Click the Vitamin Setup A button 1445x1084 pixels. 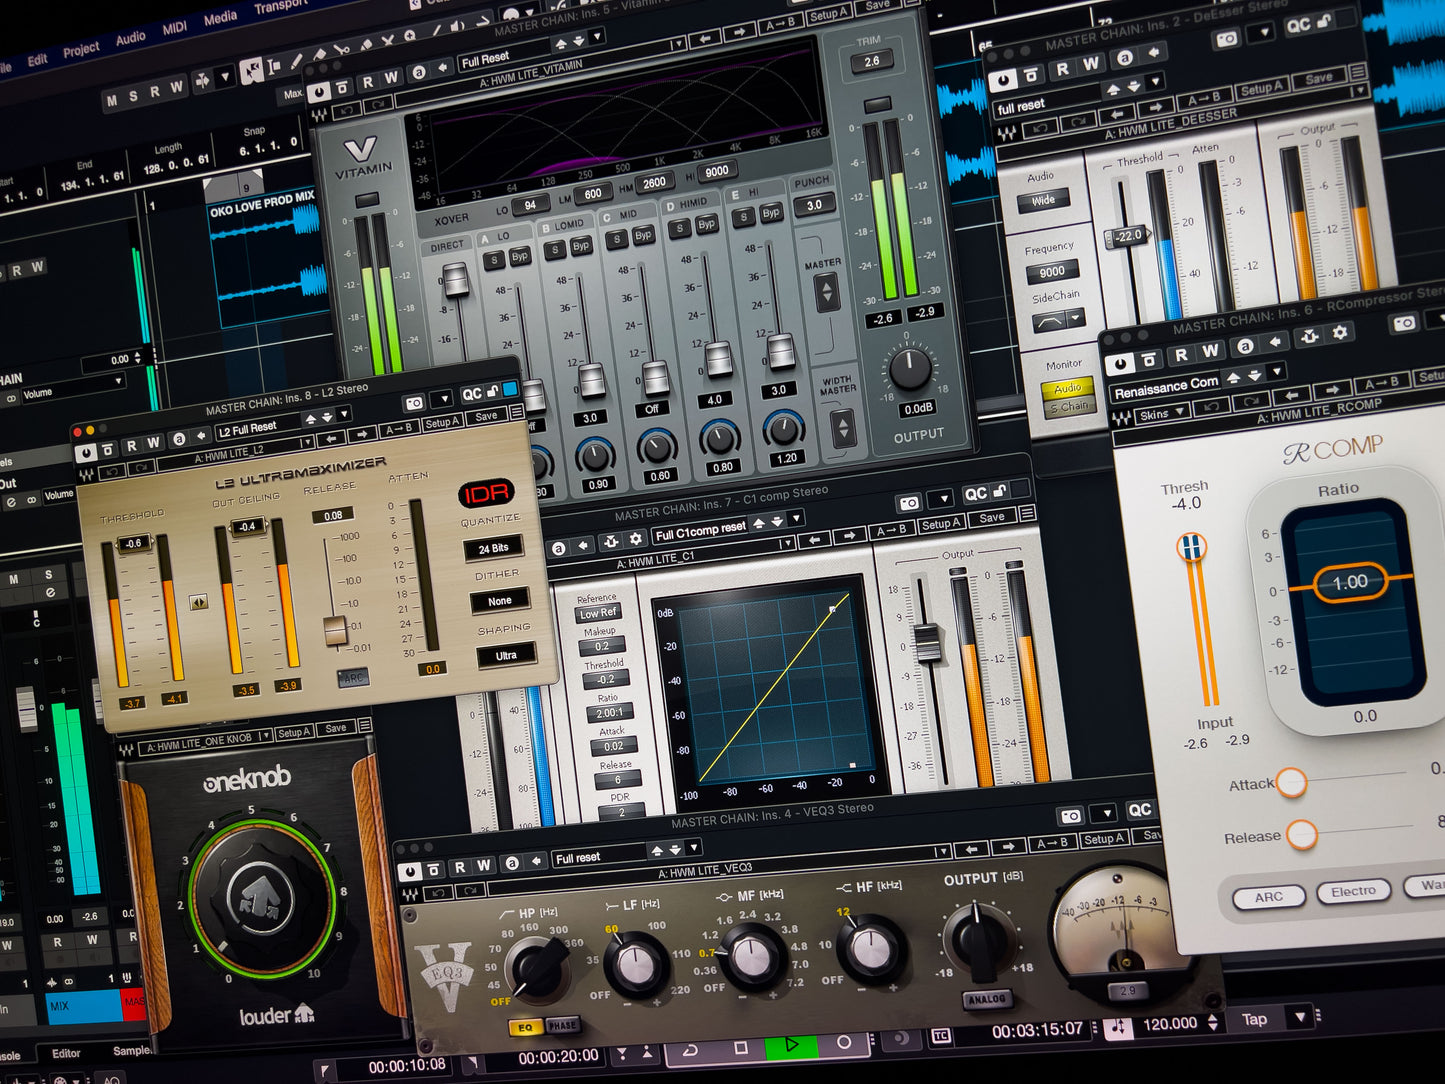(828, 15)
